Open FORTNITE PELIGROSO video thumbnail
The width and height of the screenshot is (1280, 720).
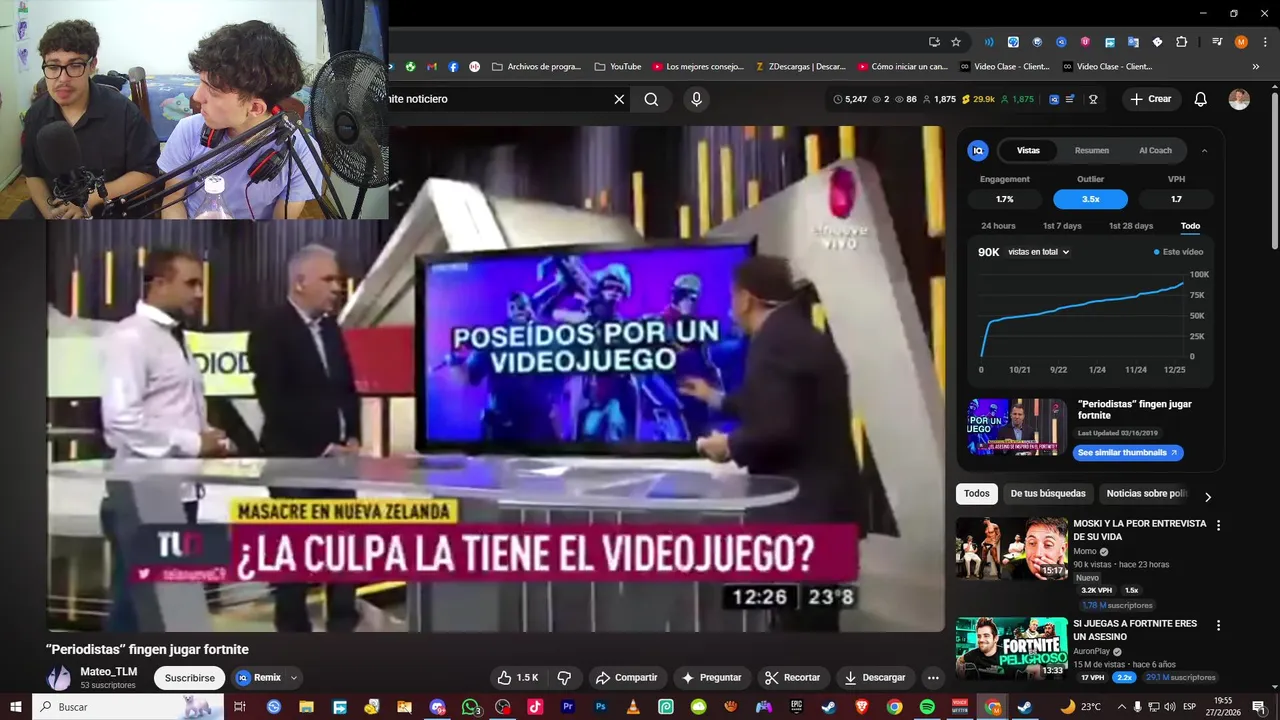pos(1012,648)
